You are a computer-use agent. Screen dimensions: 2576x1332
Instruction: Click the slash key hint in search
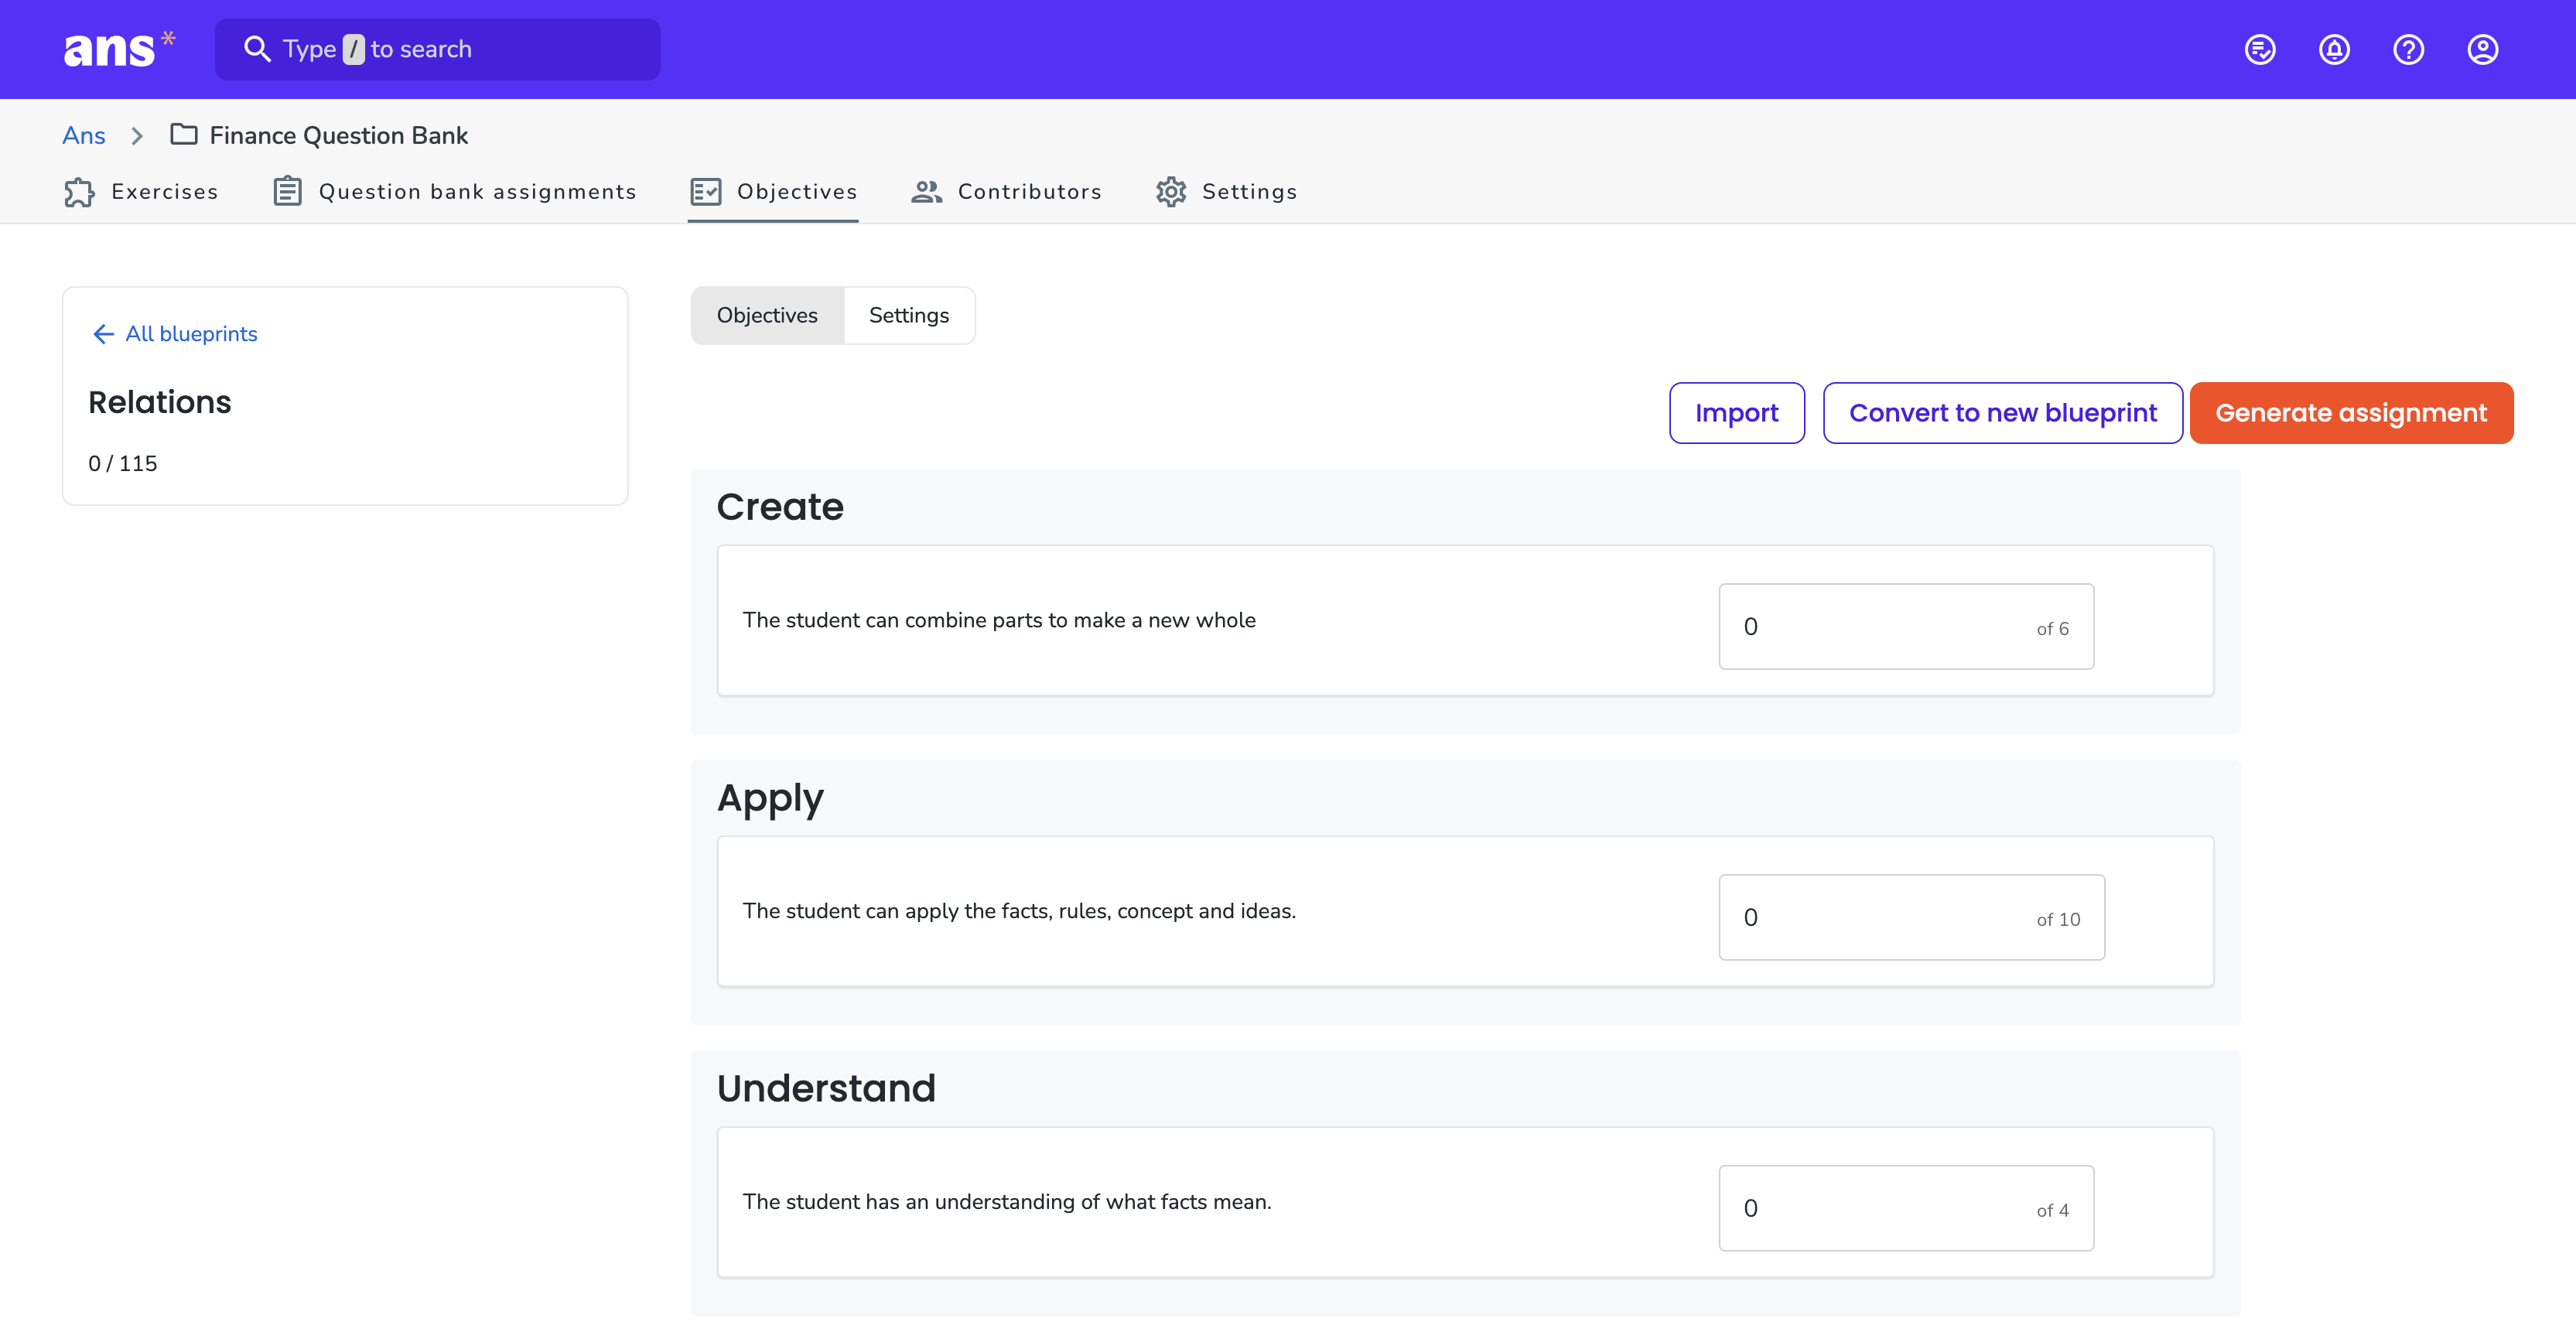click(x=353, y=49)
